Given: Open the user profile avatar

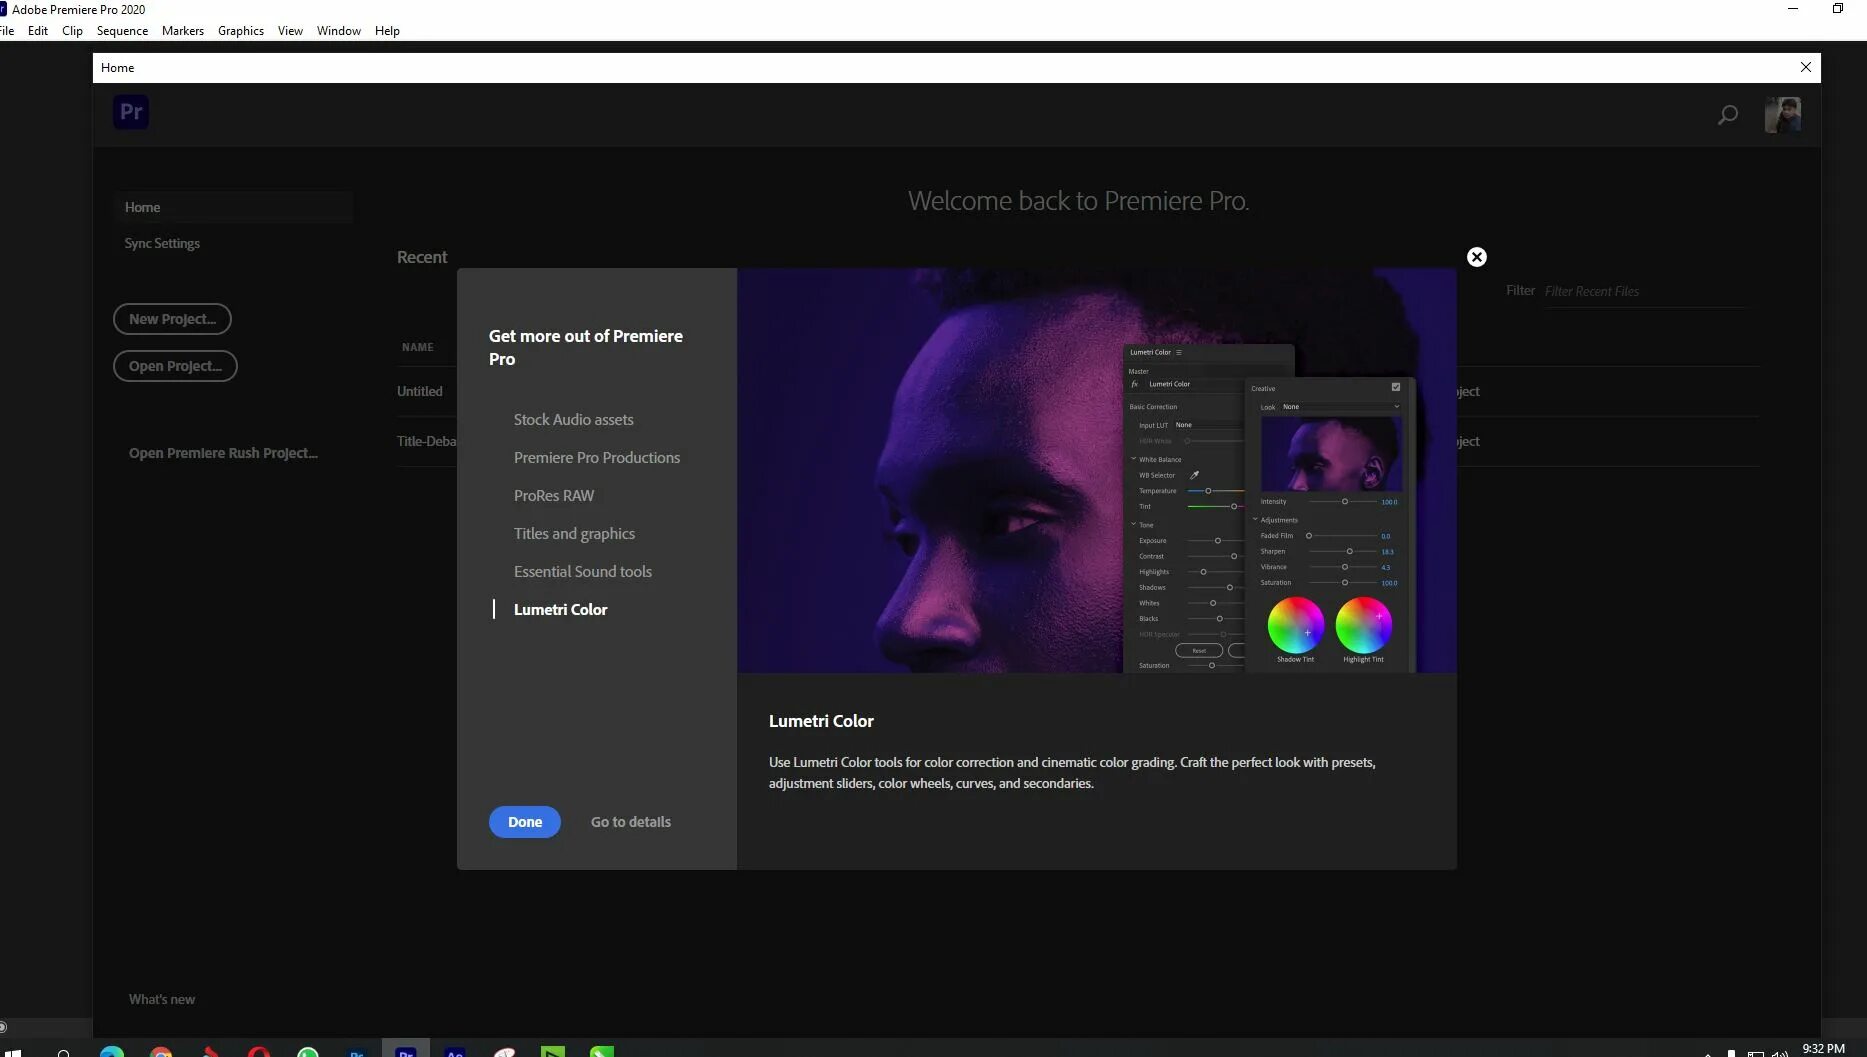Looking at the screenshot, I should click(x=1783, y=115).
